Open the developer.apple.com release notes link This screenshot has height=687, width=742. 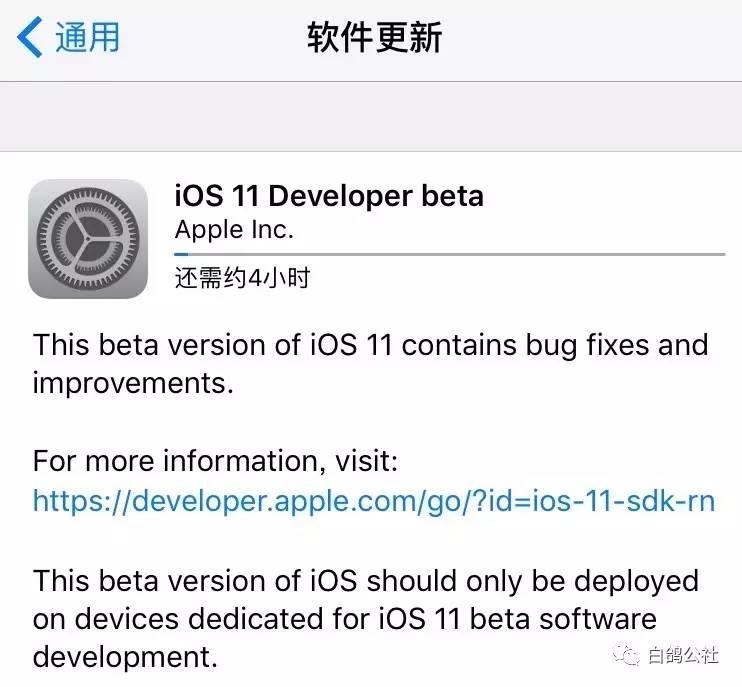coord(373,499)
